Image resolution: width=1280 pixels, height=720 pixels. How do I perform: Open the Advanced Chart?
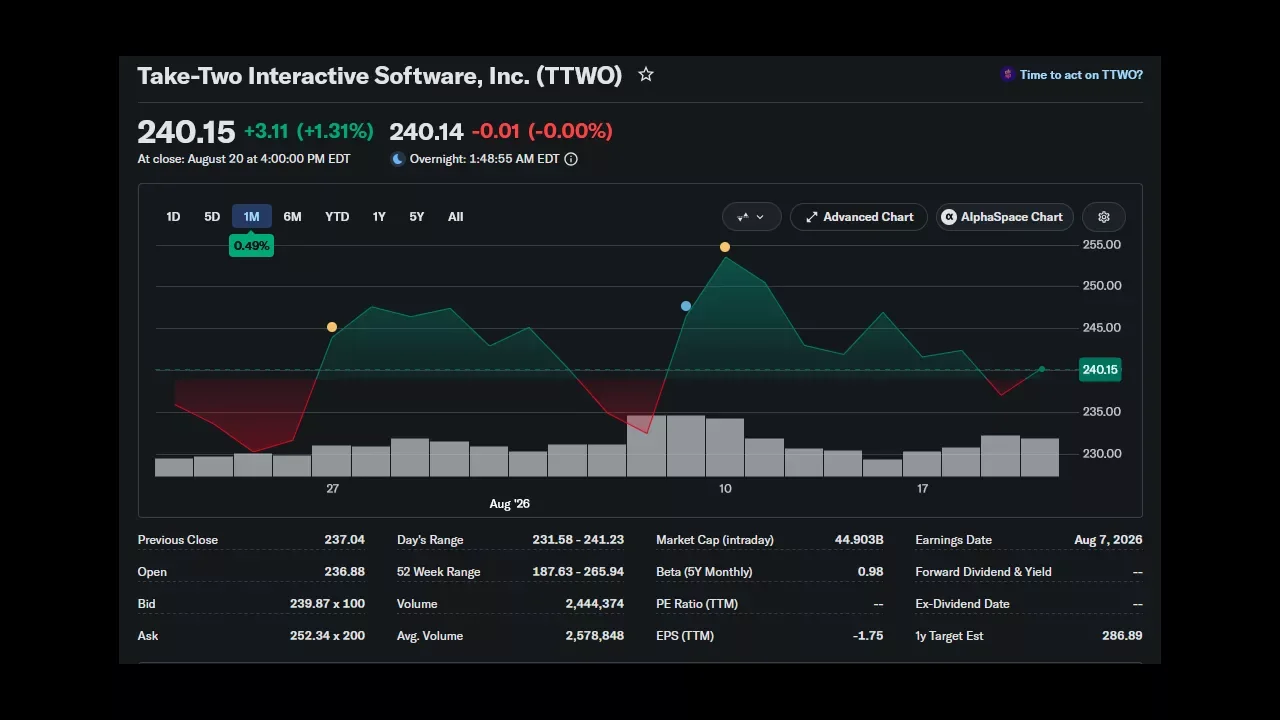click(859, 217)
